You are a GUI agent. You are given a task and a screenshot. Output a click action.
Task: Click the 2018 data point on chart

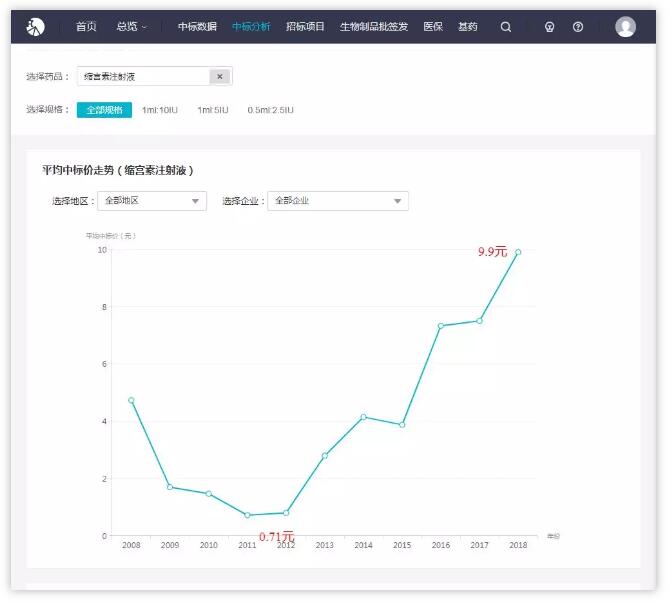(x=518, y=252)
